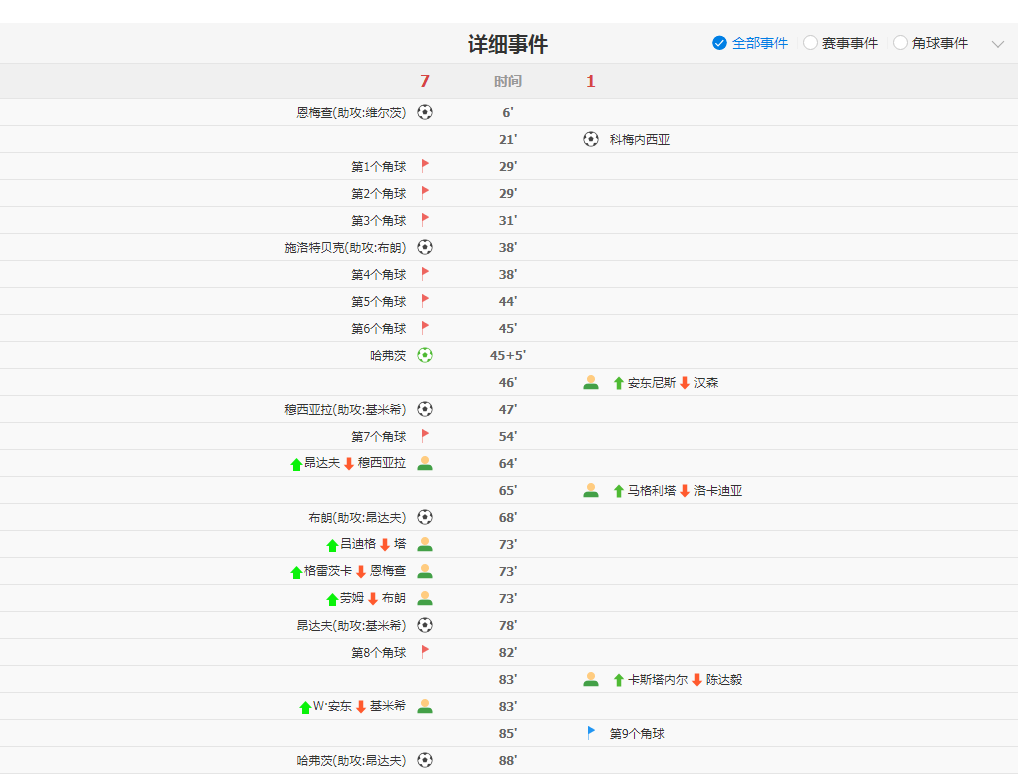Click the green up arrow before 马格利塔
This screenshot has height=777, width=1021.
[619, 491]
